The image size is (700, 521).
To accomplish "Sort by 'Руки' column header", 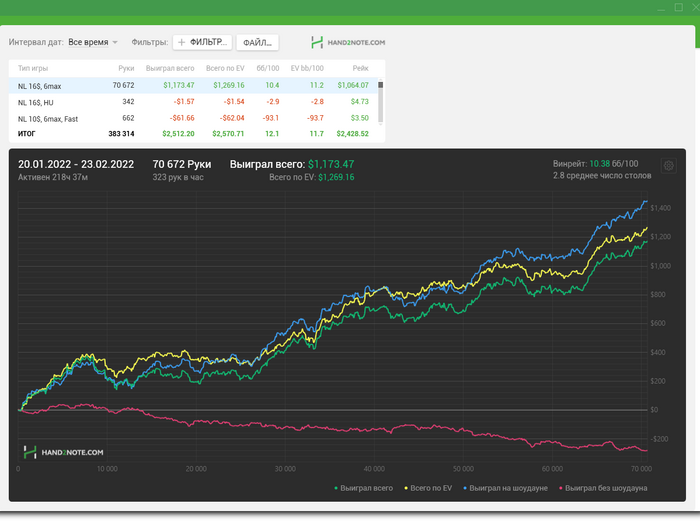I will [126, 68].
